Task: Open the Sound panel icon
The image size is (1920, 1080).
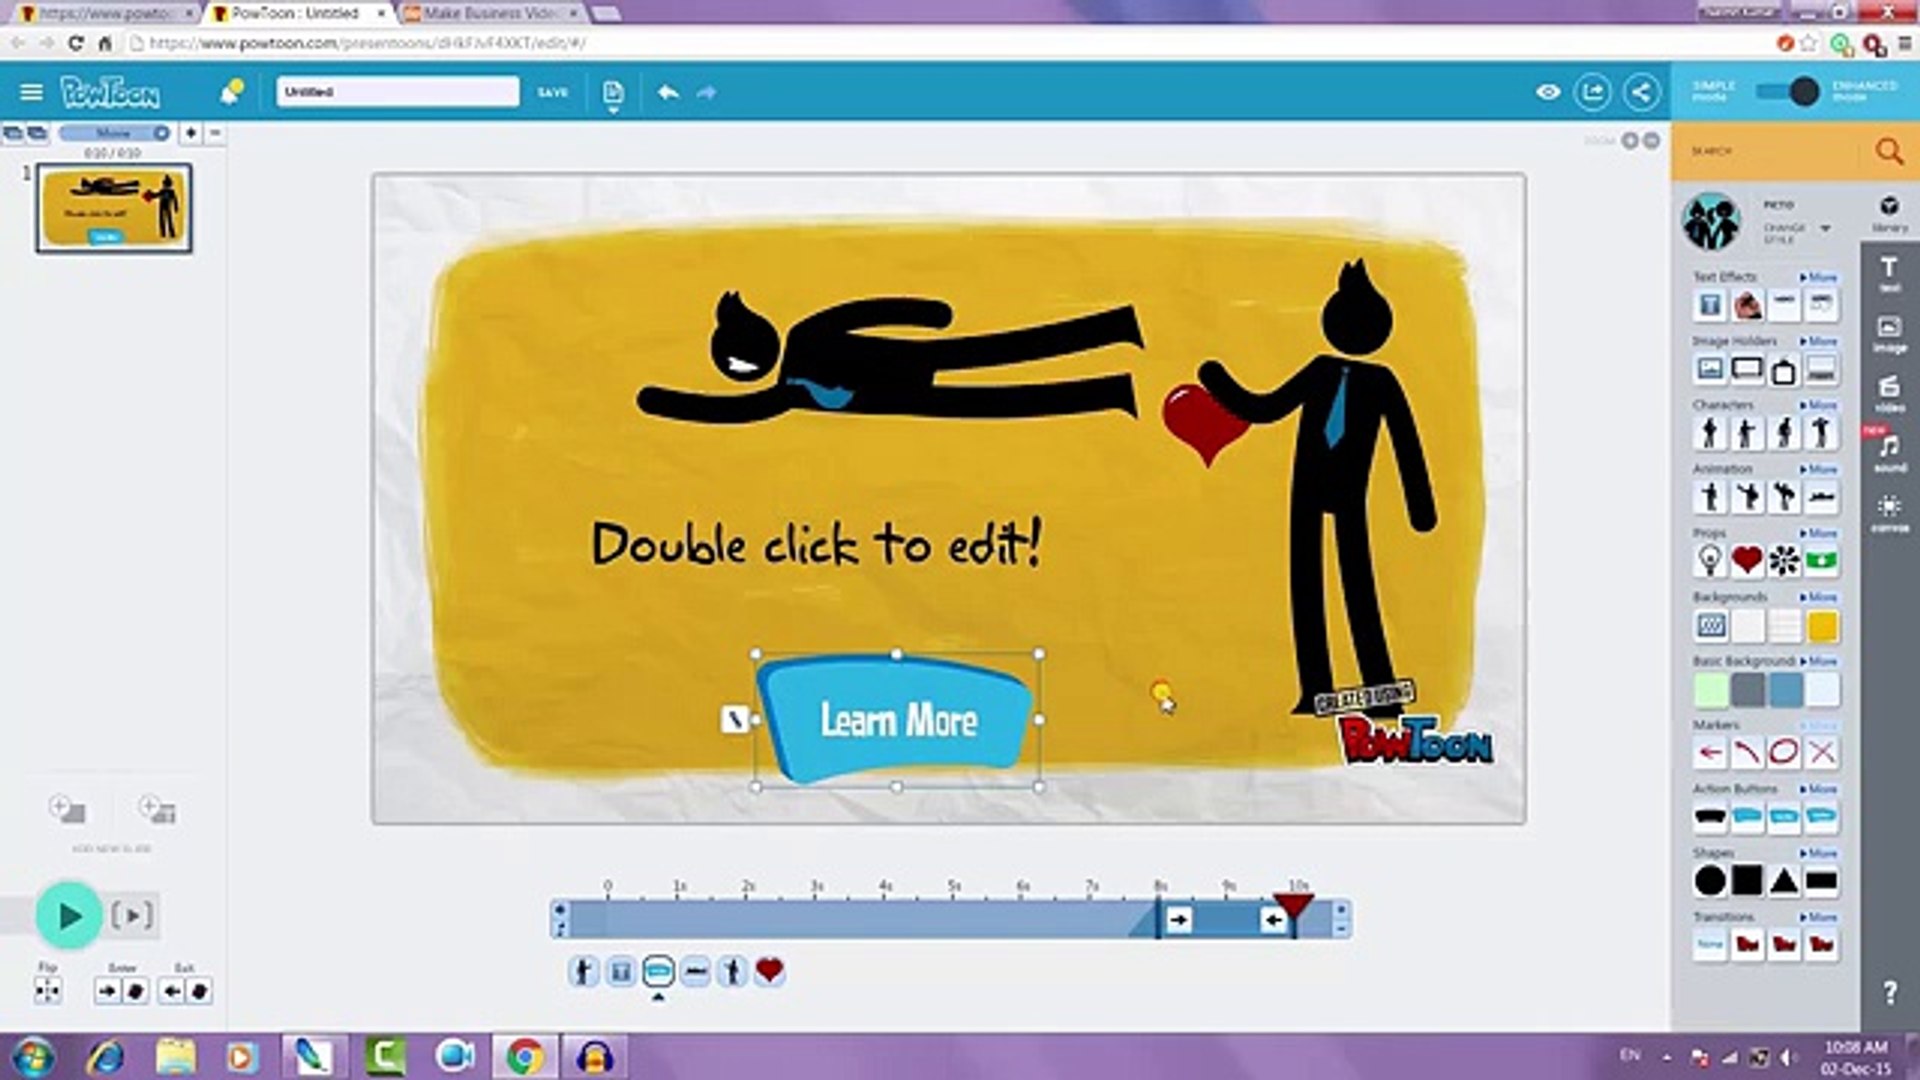Action: (1888, 451)
